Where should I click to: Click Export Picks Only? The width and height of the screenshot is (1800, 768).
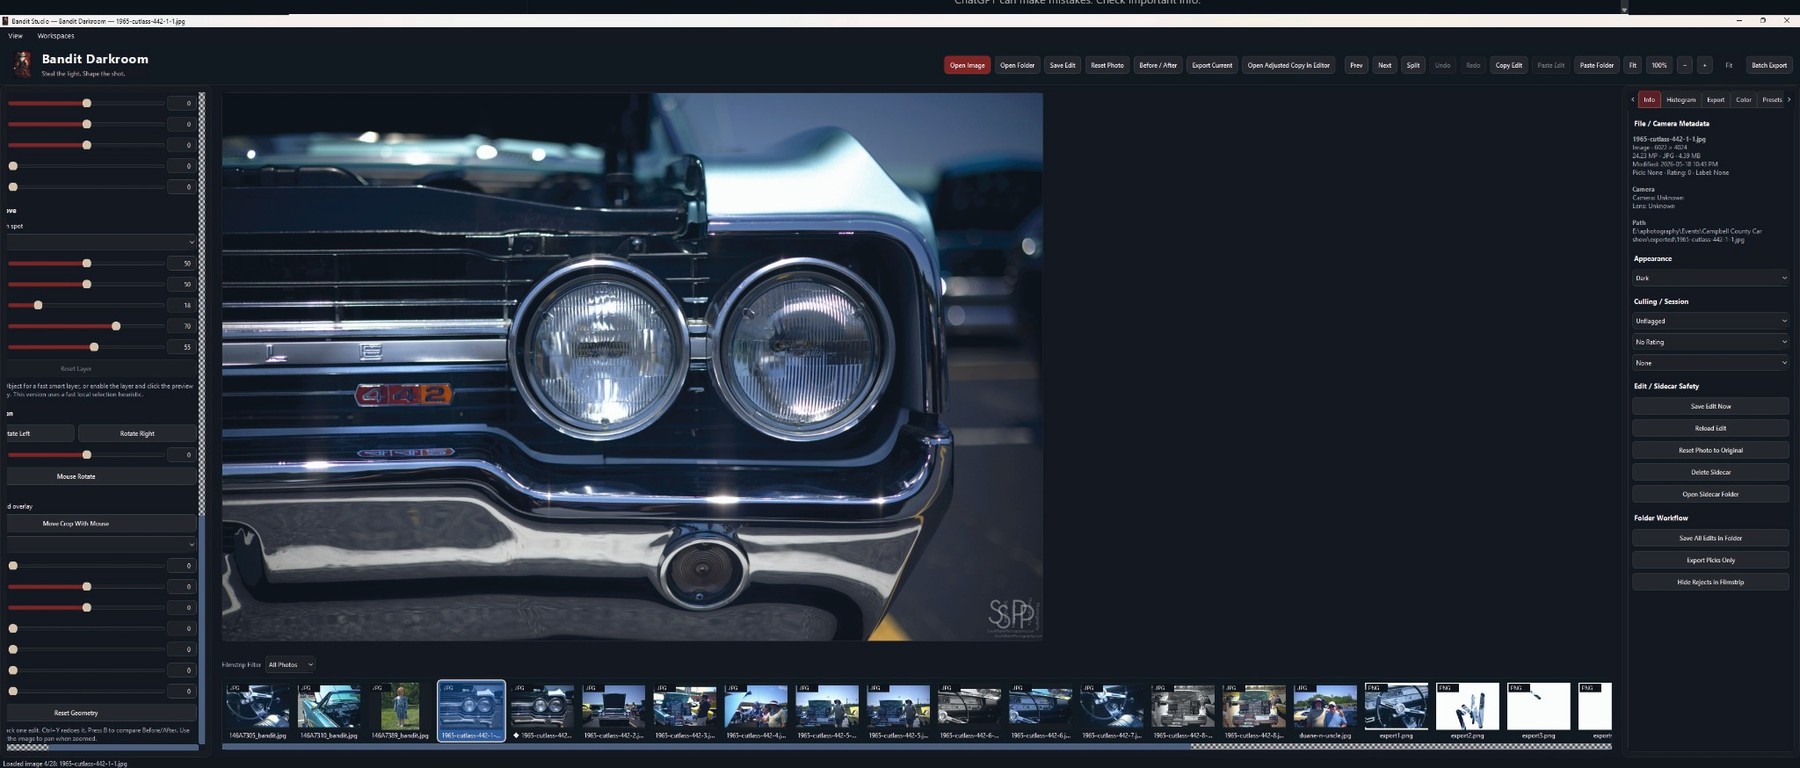[x=1711, y=560]
